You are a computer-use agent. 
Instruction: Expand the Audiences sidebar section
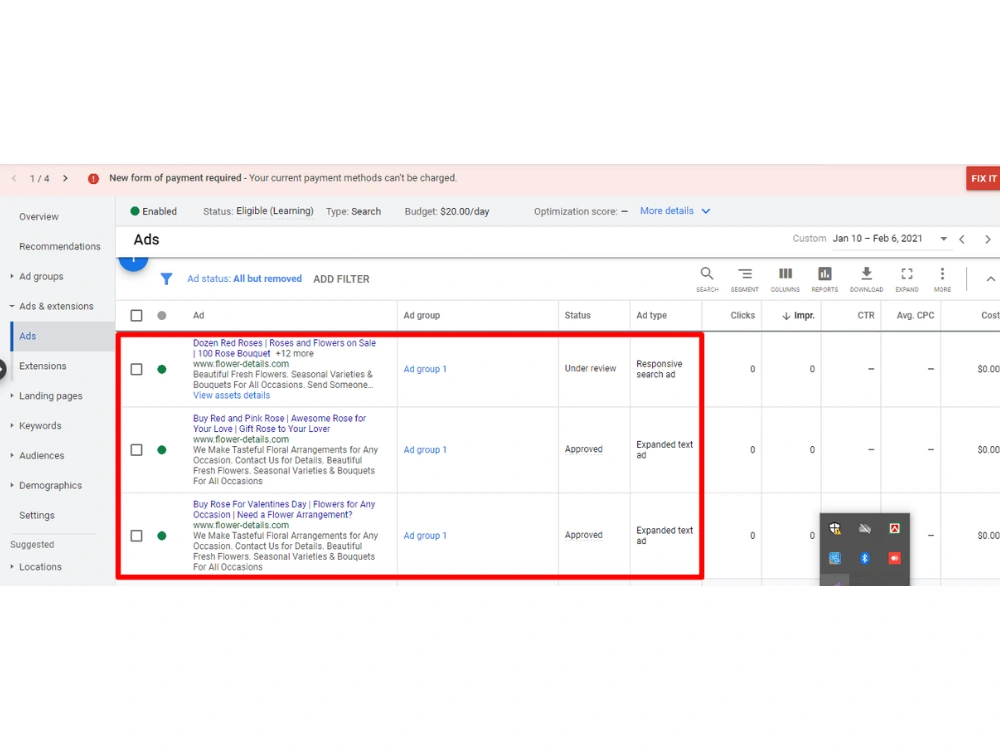[12, 455]
